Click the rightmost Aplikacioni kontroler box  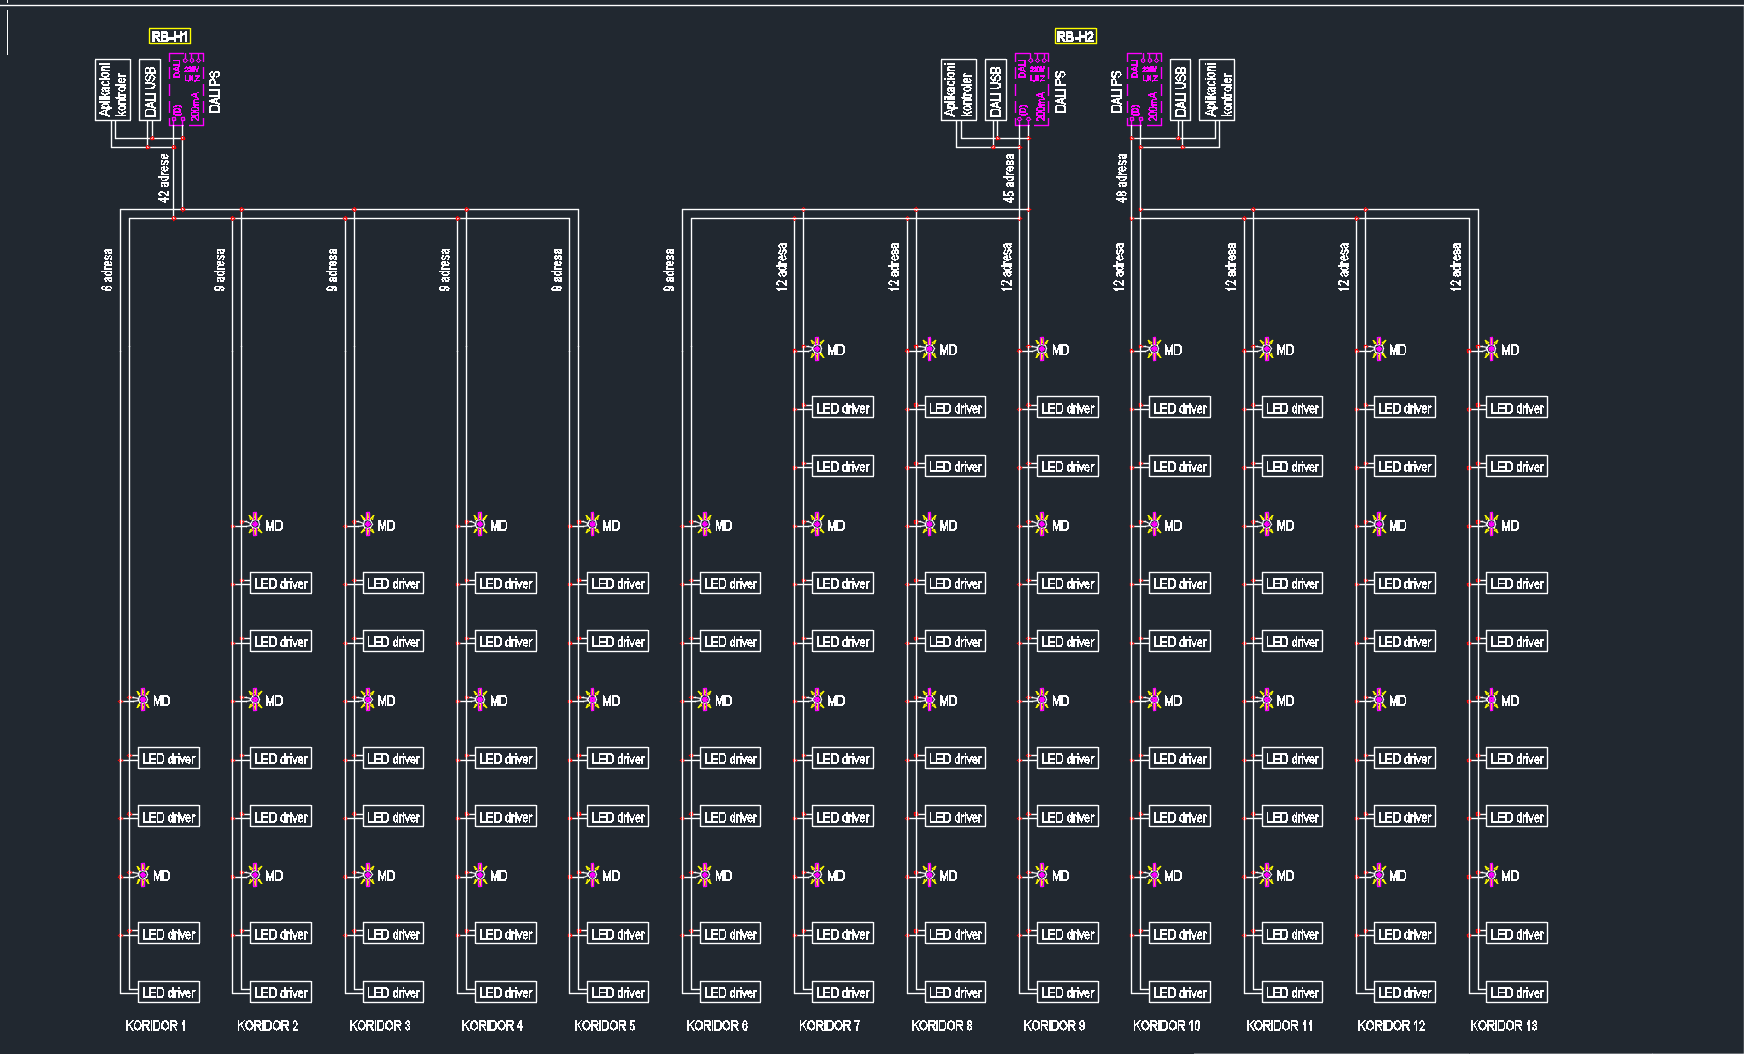(1217, 89)
